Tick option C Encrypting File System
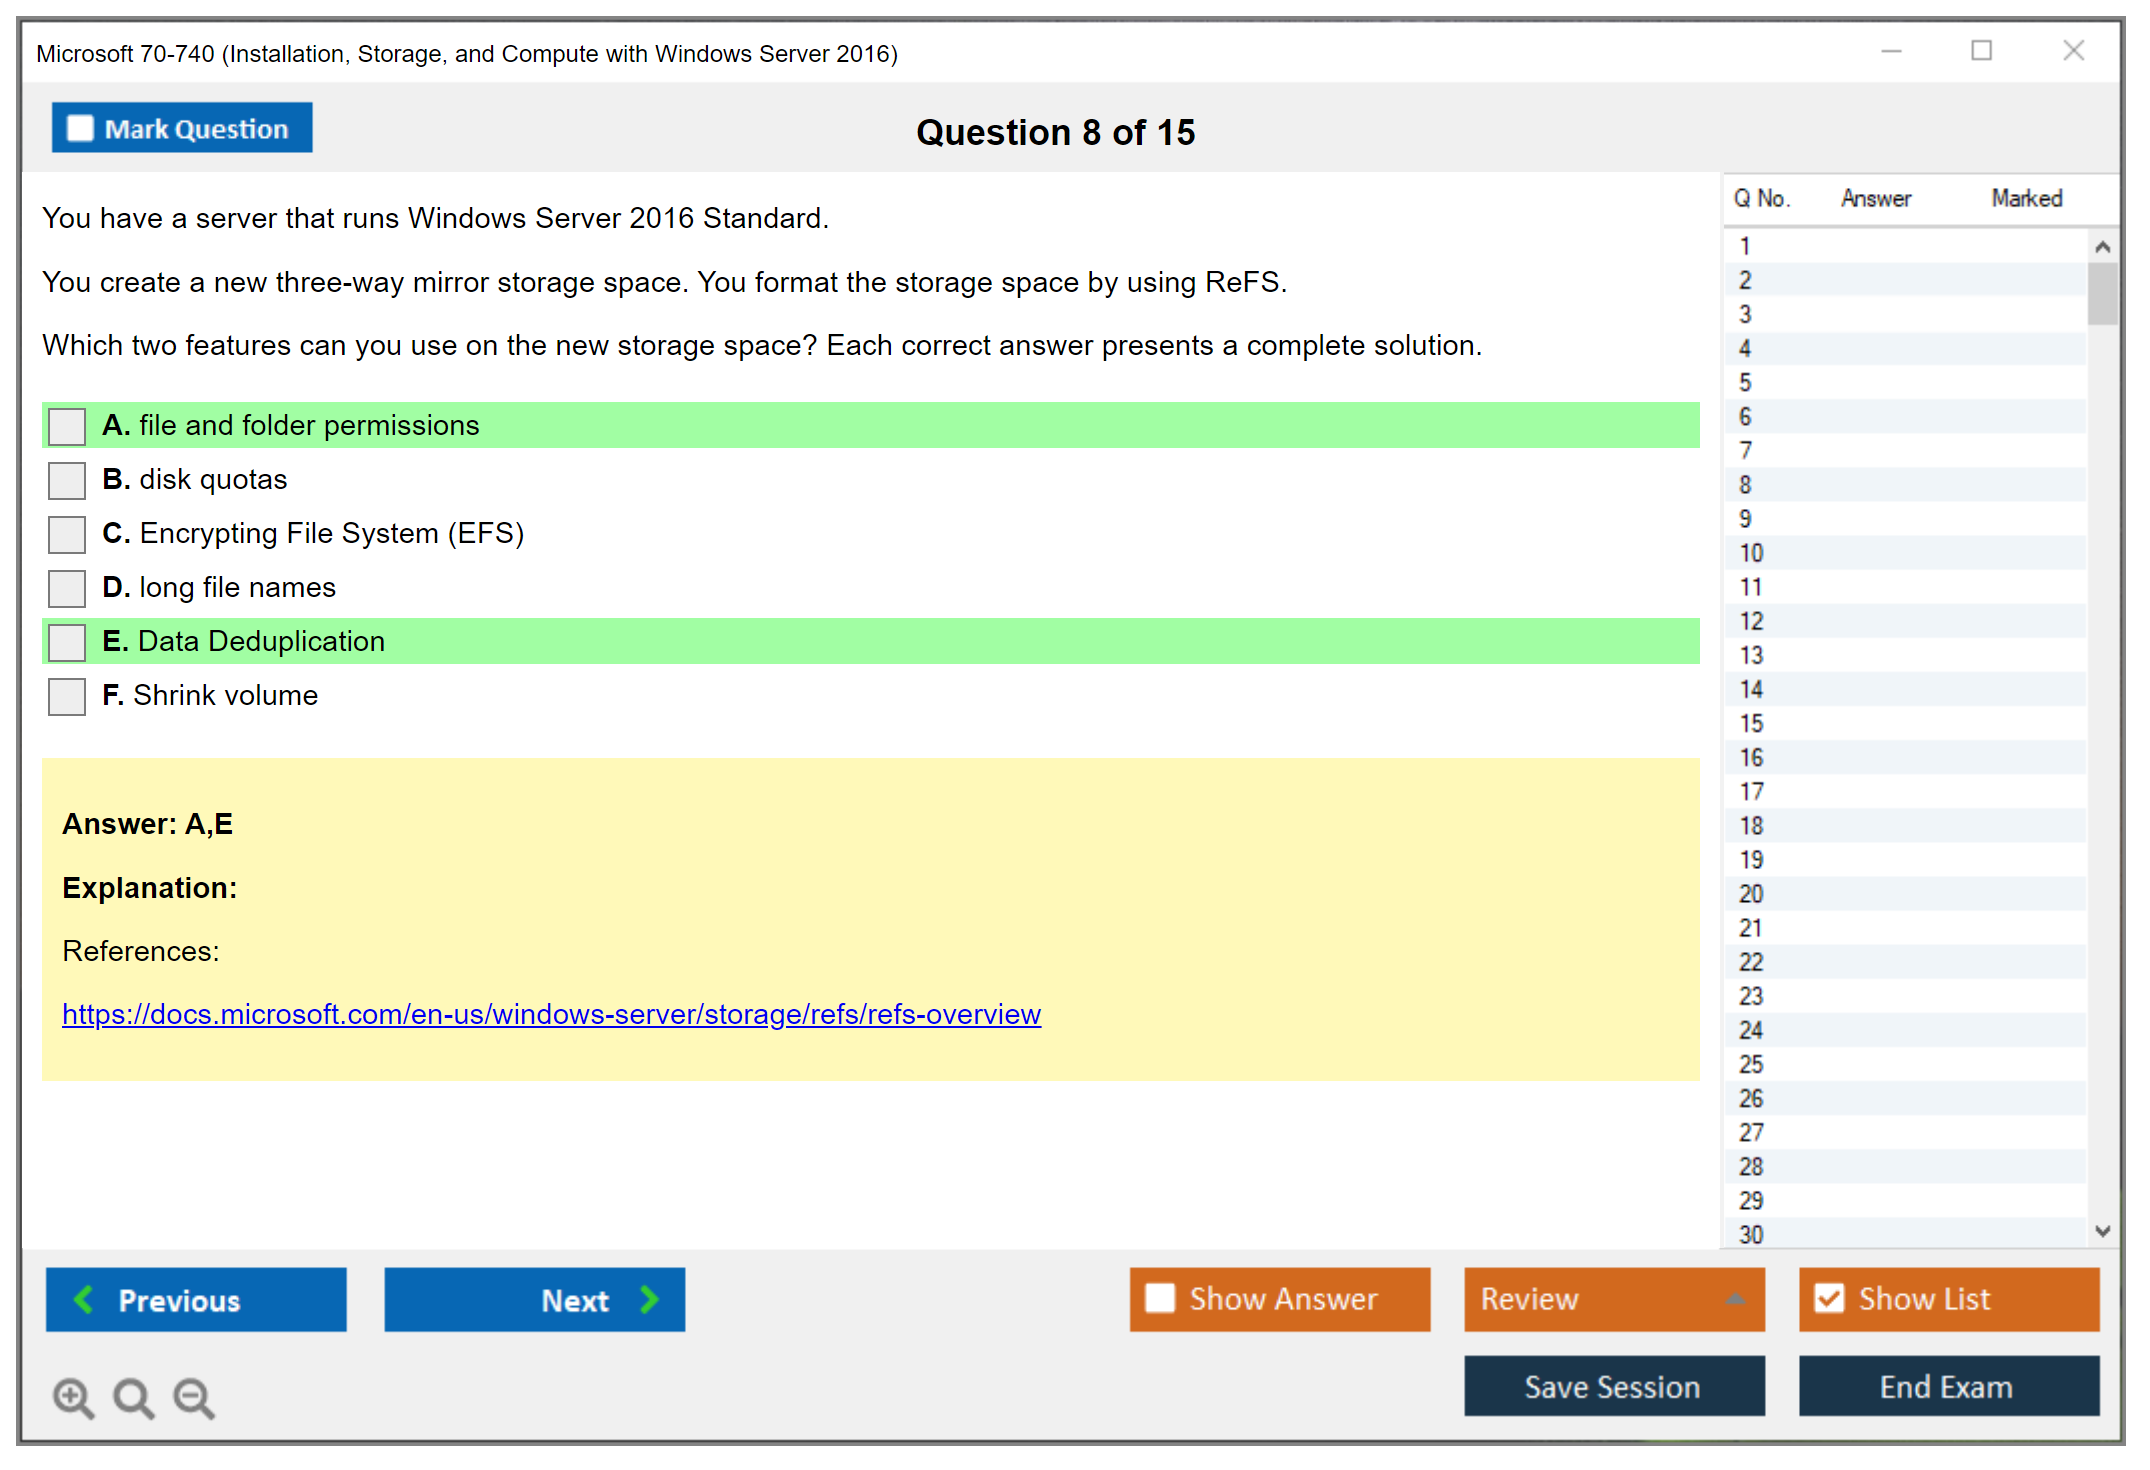2150x1470 pixels. coord(67,534)
